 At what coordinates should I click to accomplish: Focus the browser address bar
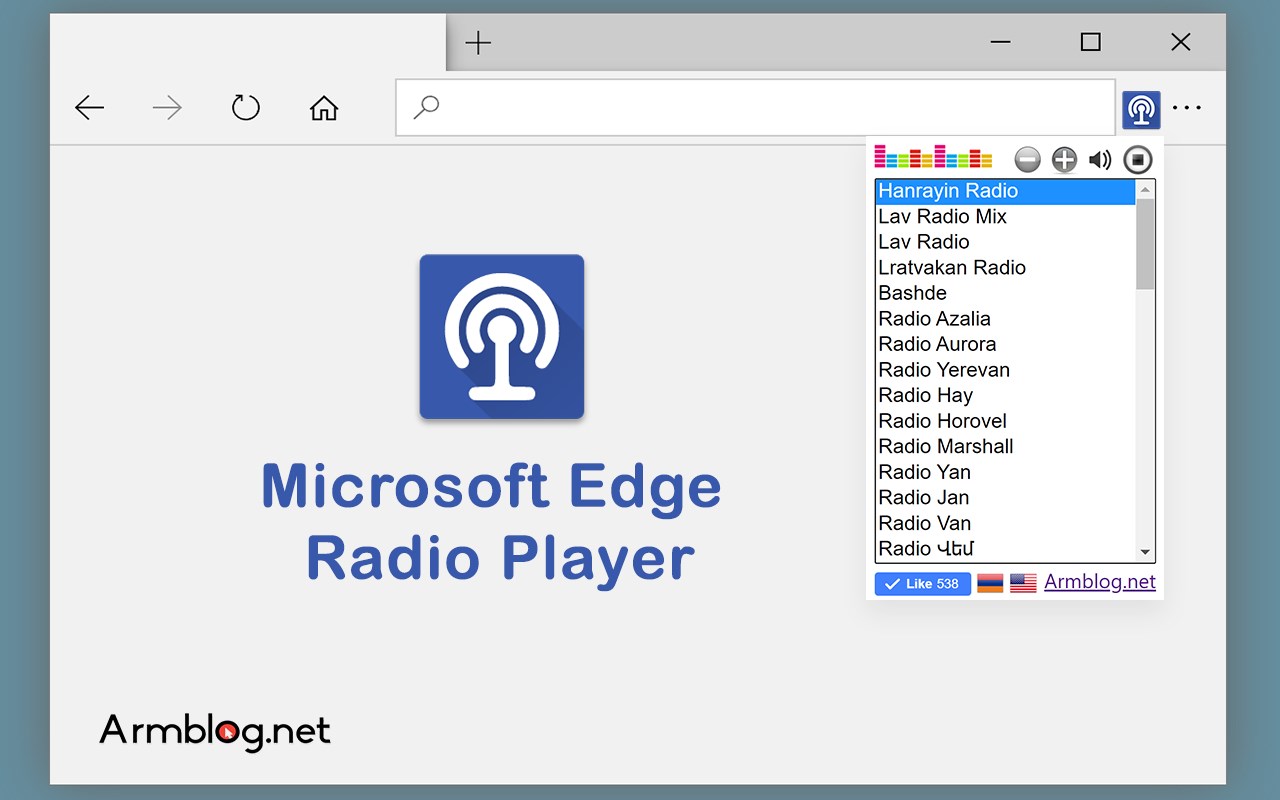[755, 107]
